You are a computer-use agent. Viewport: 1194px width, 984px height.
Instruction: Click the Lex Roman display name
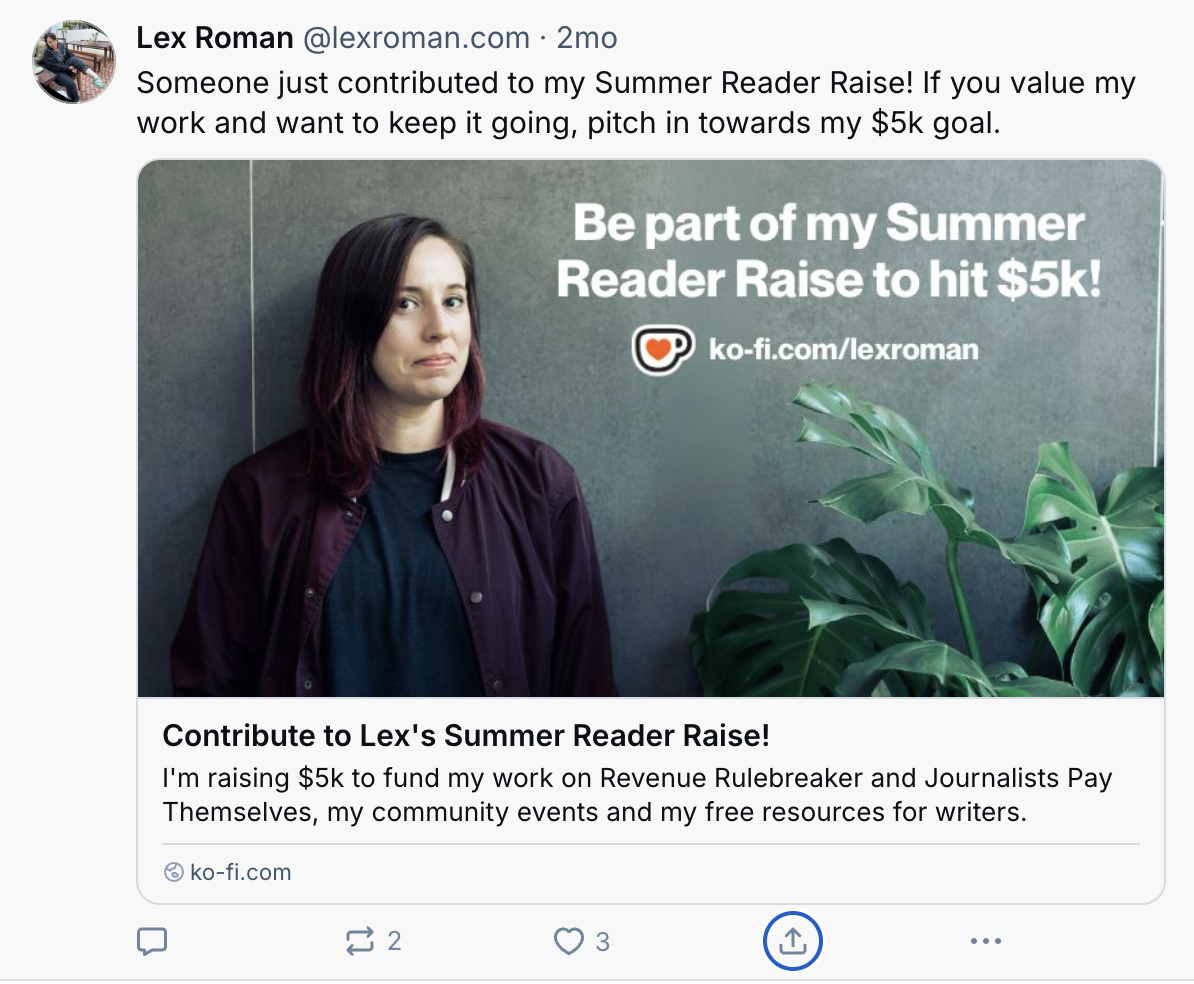[215, 37]
